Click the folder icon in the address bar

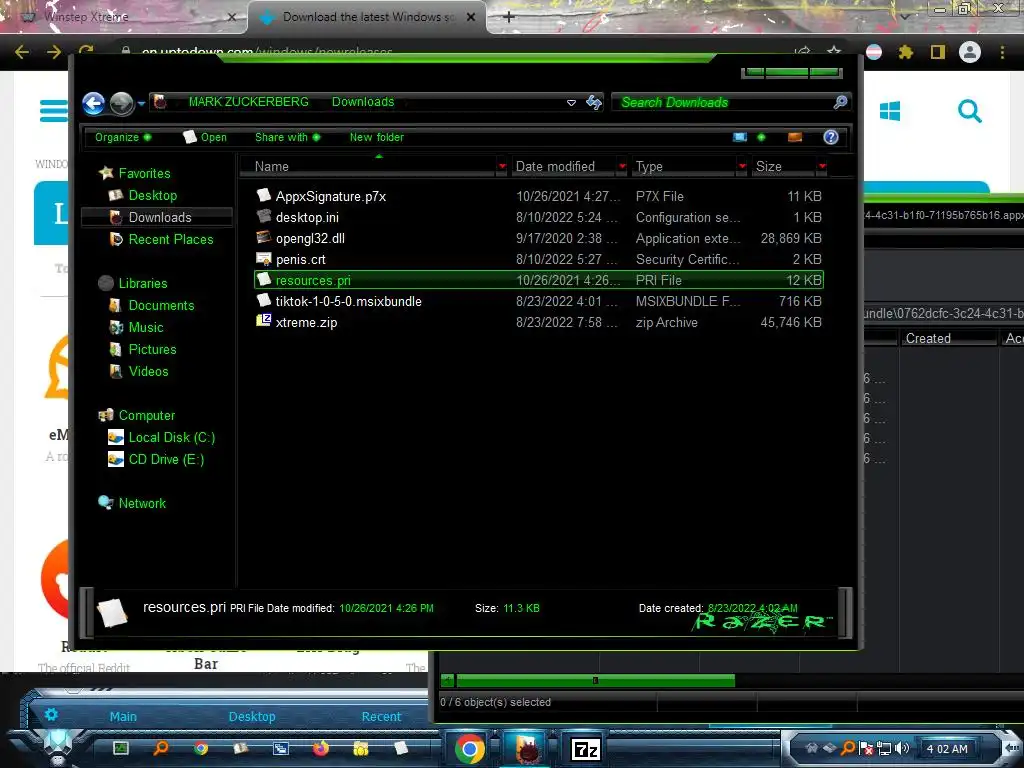[x=160, y=102]
